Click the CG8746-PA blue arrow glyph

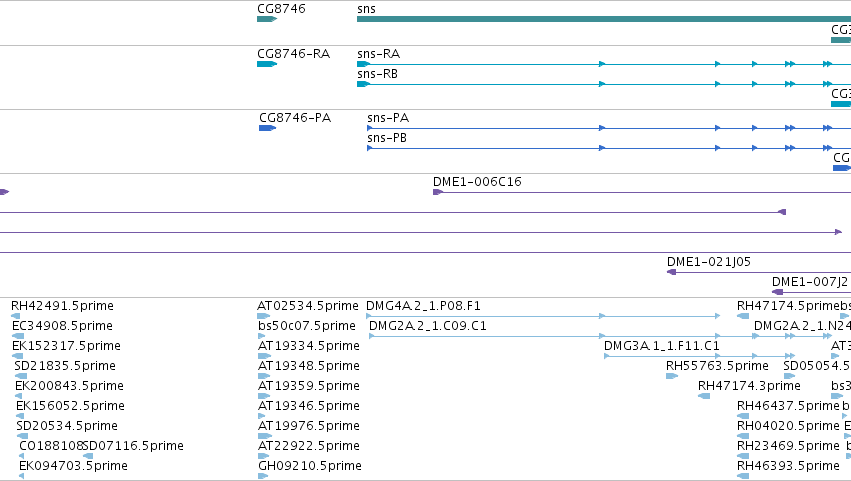click(268, 128)
